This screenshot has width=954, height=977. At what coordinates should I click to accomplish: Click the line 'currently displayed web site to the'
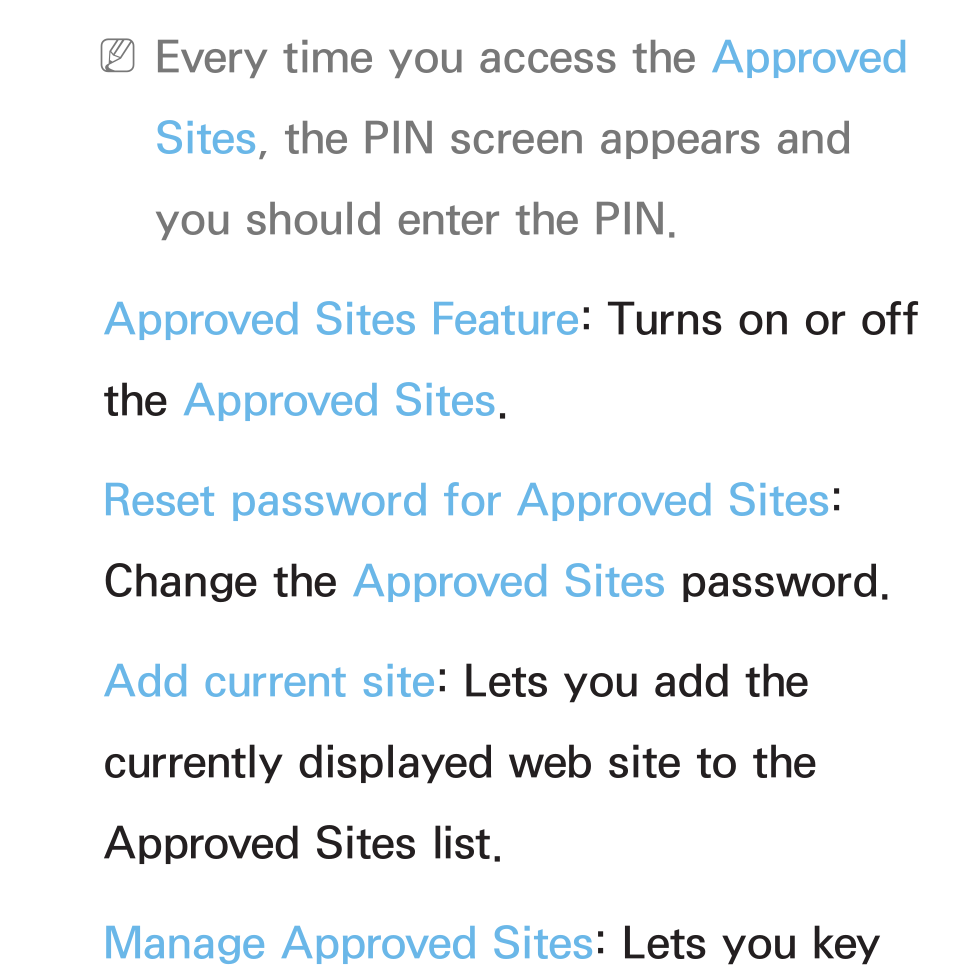[460, 765]
